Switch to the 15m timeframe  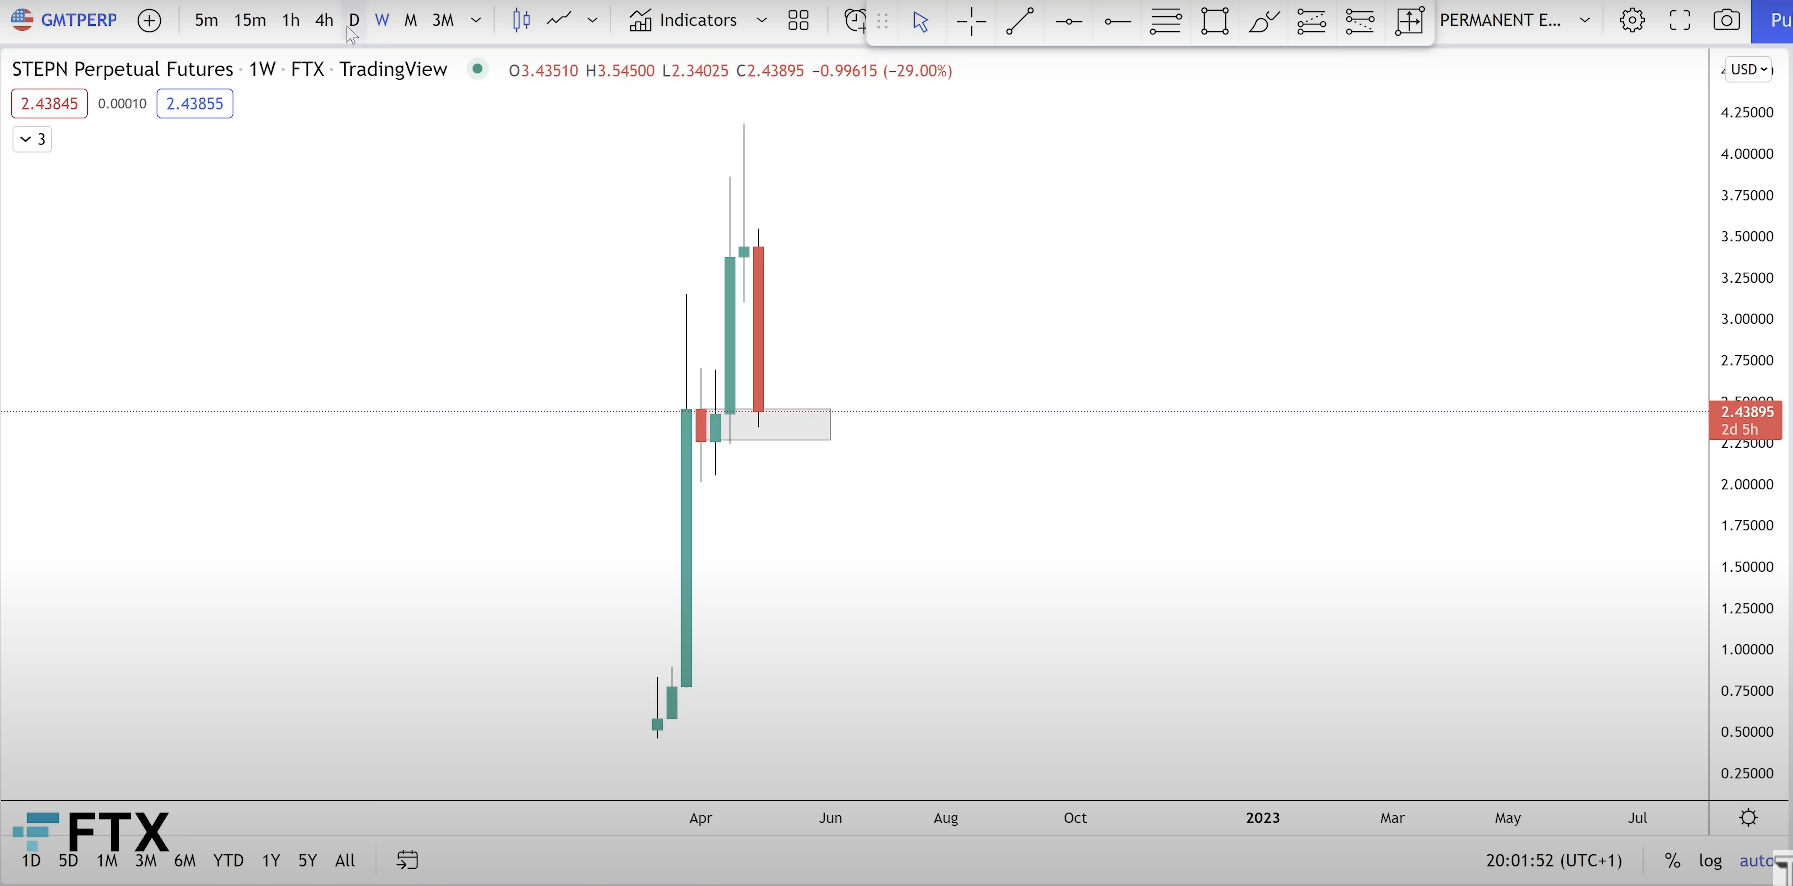point(250,20)
